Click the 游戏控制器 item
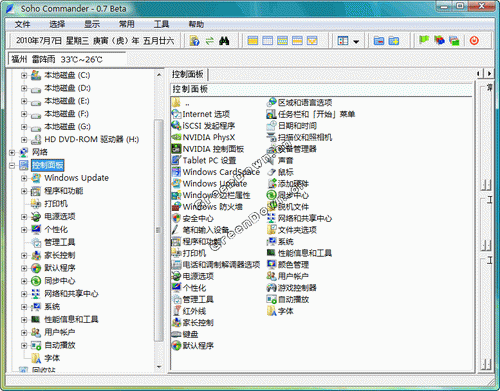This screenshot has width=500, height=391. pos(292,288)
